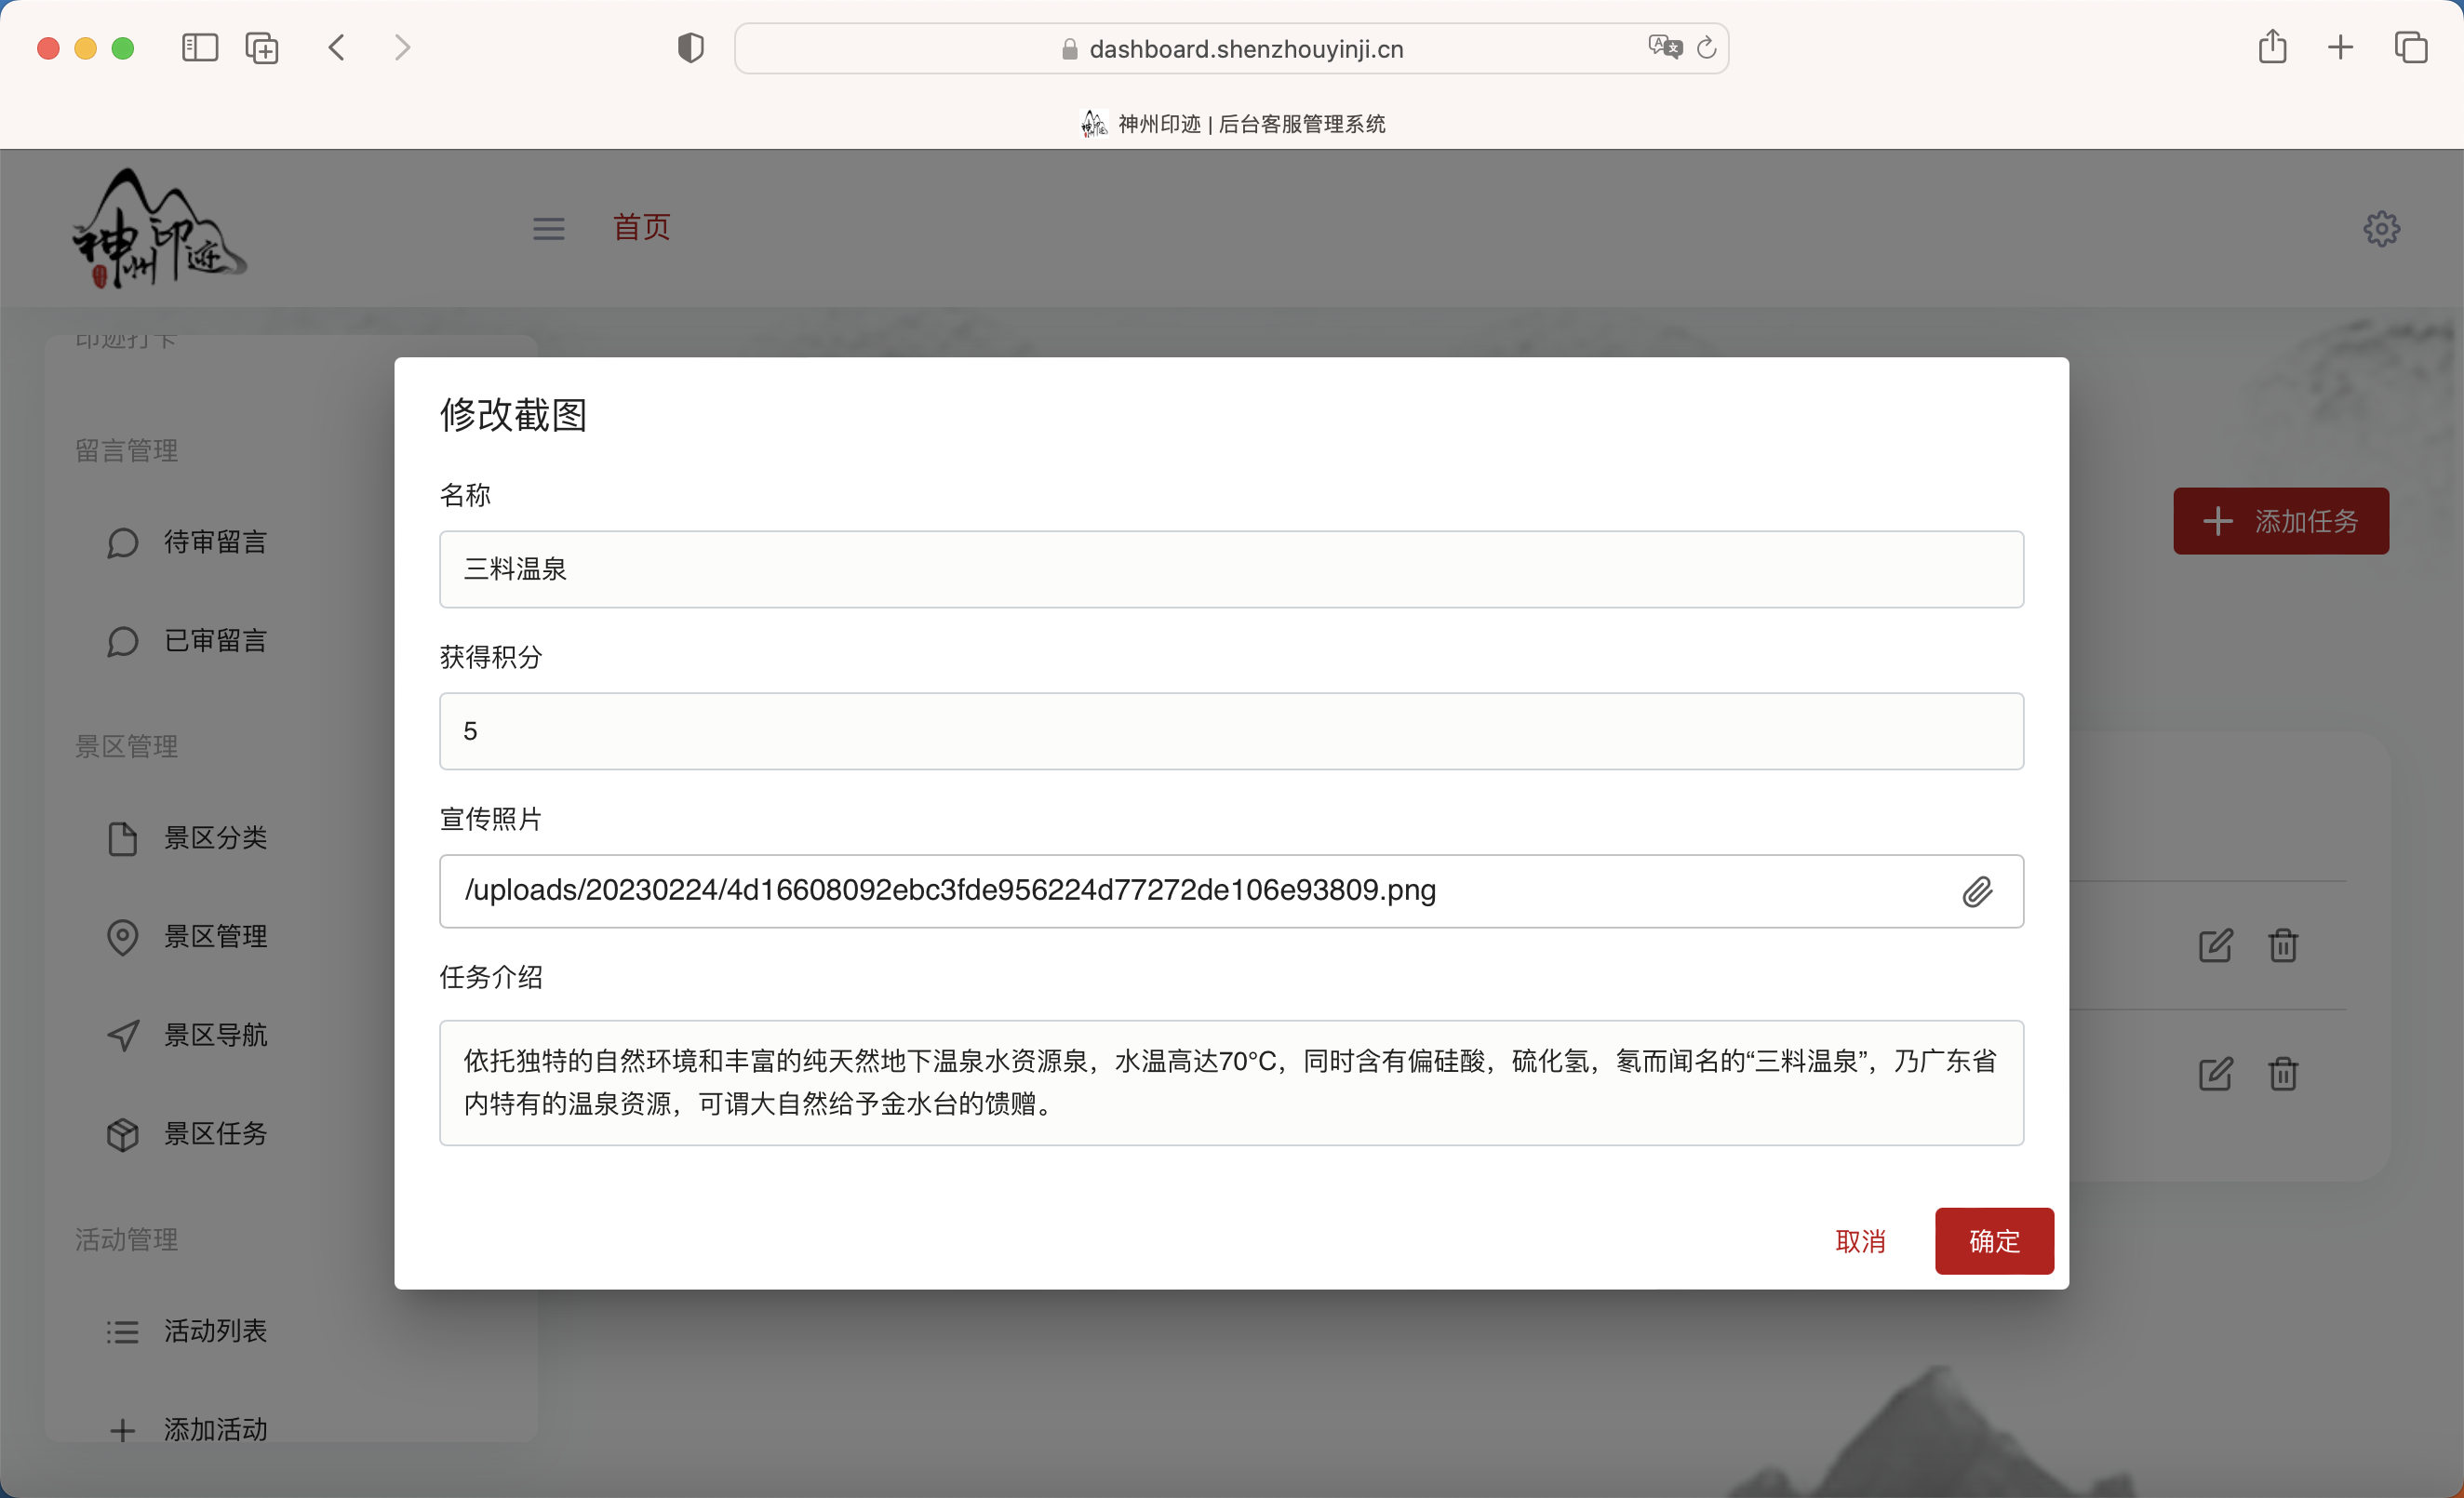Click the 添加任务 button
2464x1498 pixels.
[2281, 521]
